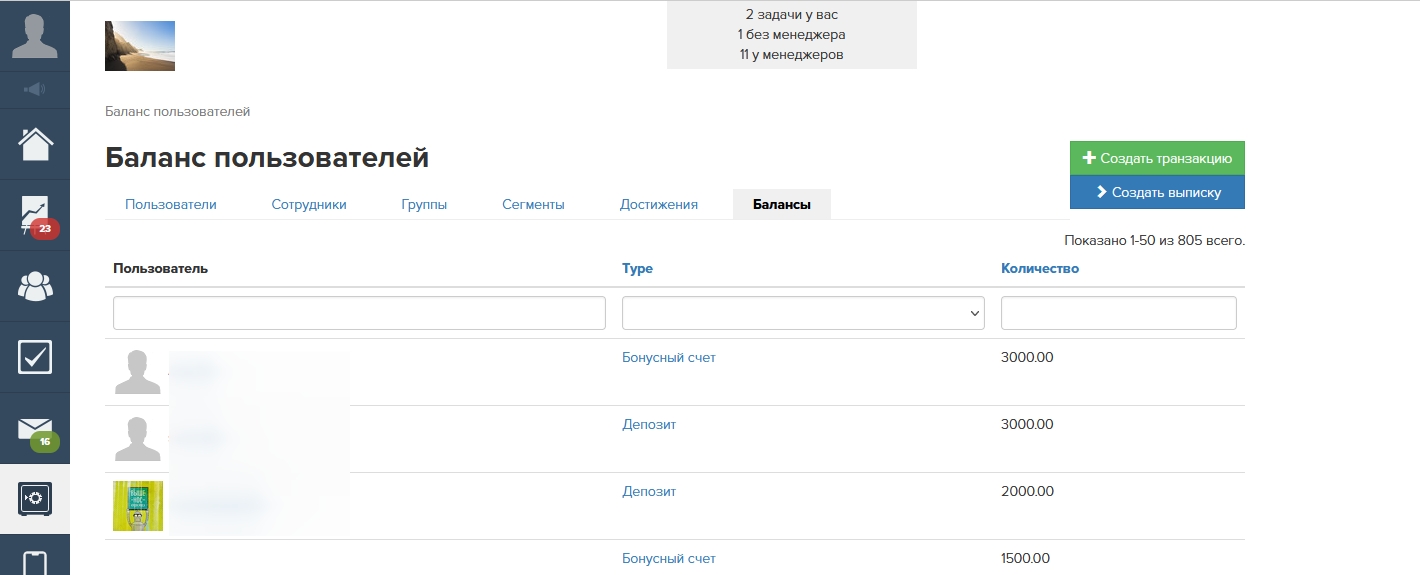This screenshot has width=1420, height=575.
Task: Click the Количество filter input field
Action: click(x=1118, y=313)
